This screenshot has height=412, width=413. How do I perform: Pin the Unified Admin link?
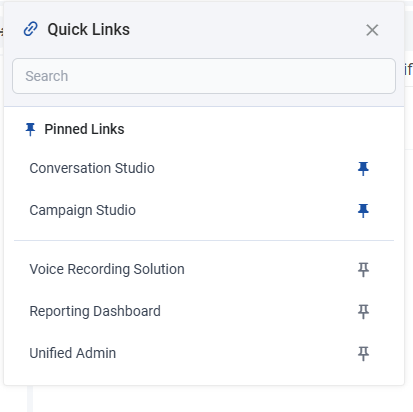click(363, 354)
